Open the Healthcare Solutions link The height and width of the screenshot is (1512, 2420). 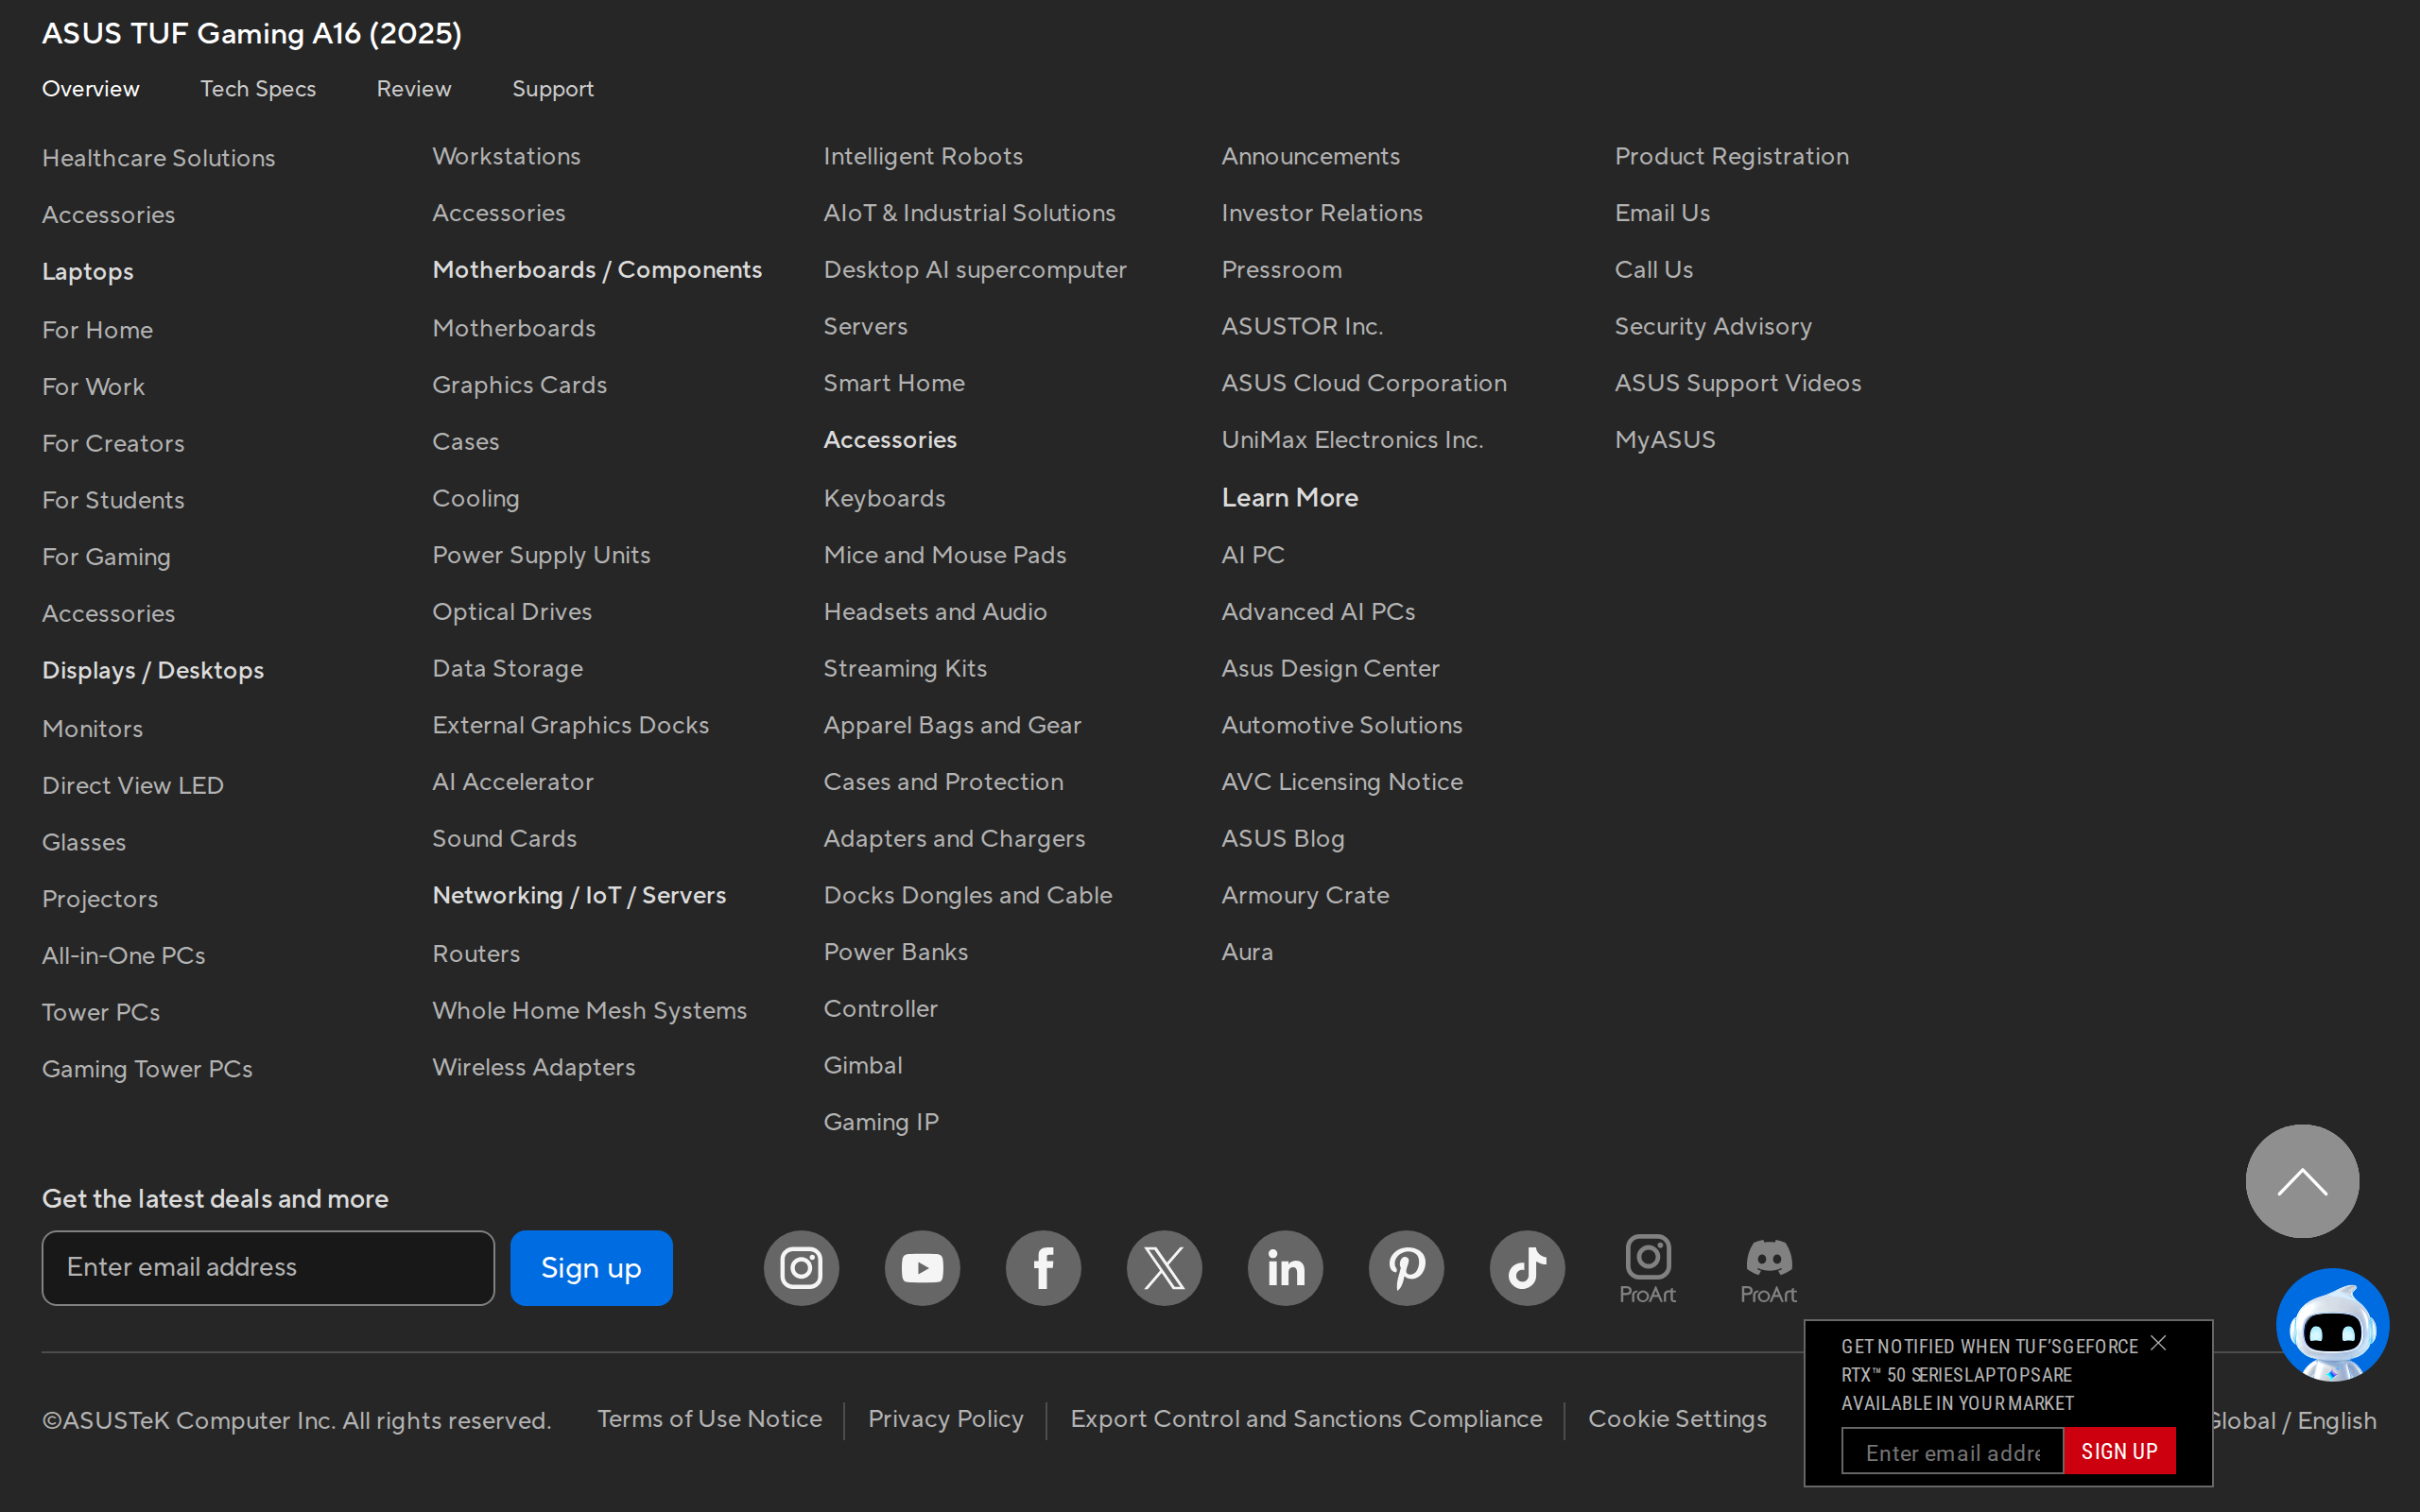(158, 158)
